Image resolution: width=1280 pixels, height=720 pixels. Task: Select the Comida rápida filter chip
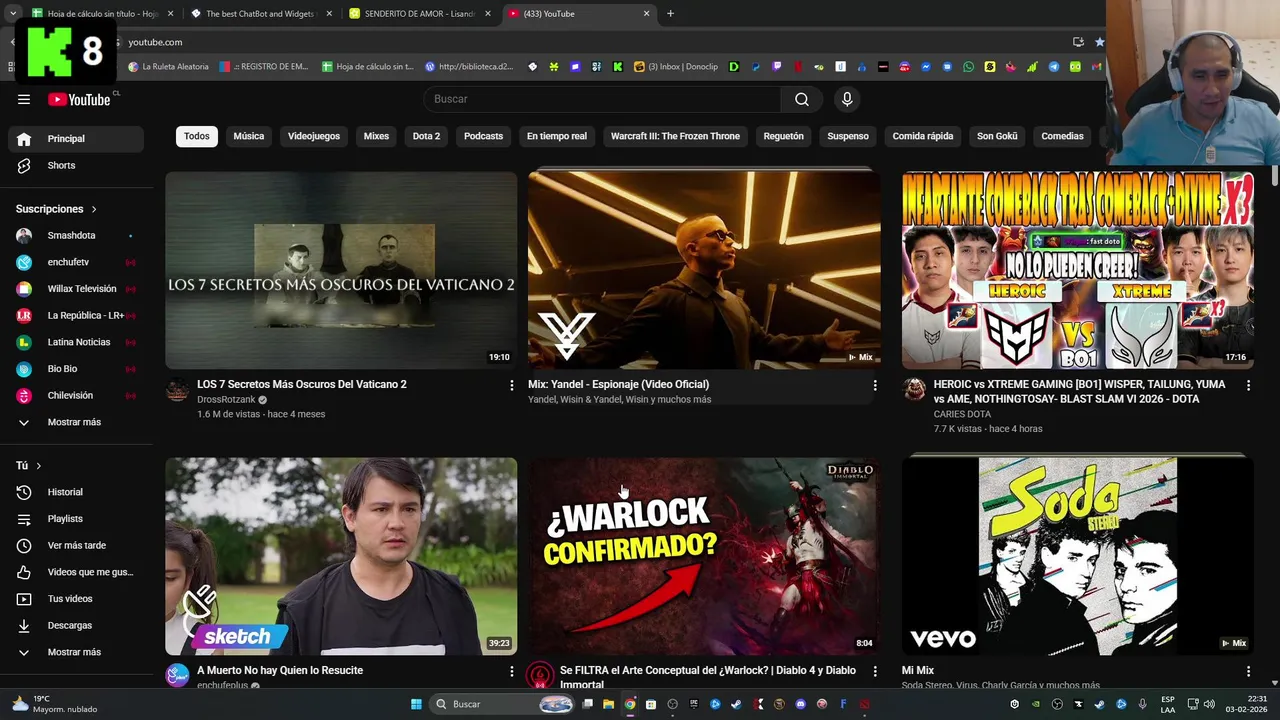coord(923,136)
